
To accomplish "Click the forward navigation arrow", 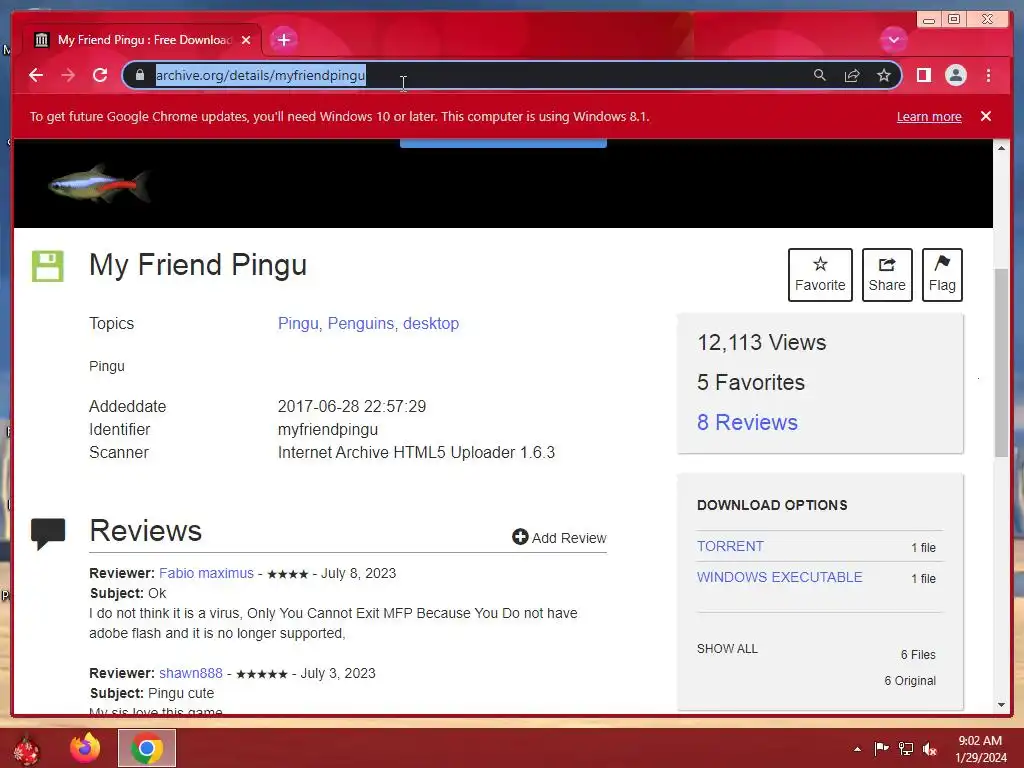I will tap(68, 75).
